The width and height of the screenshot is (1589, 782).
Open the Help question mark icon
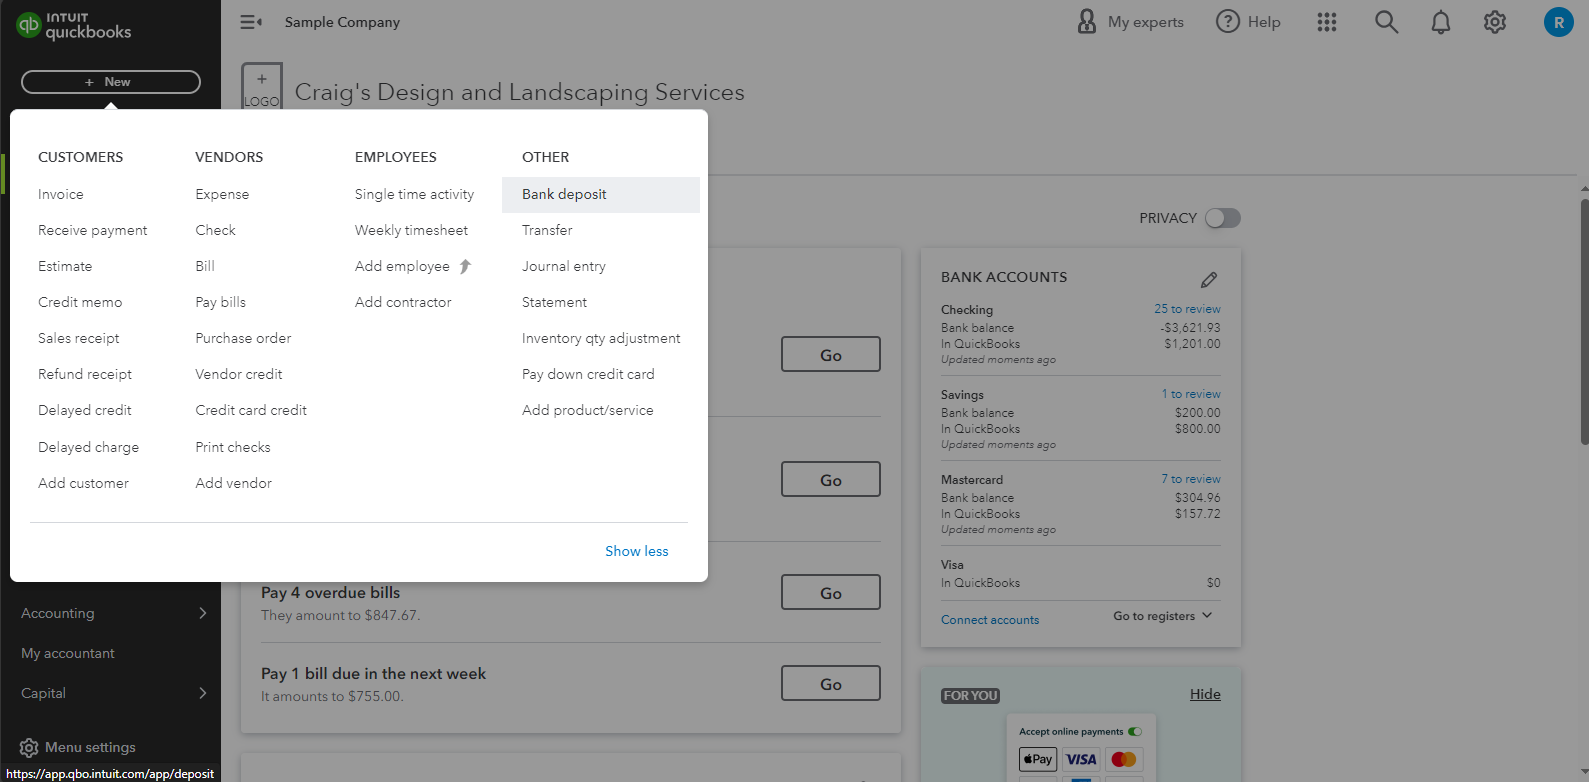(x=1227, y=22)
